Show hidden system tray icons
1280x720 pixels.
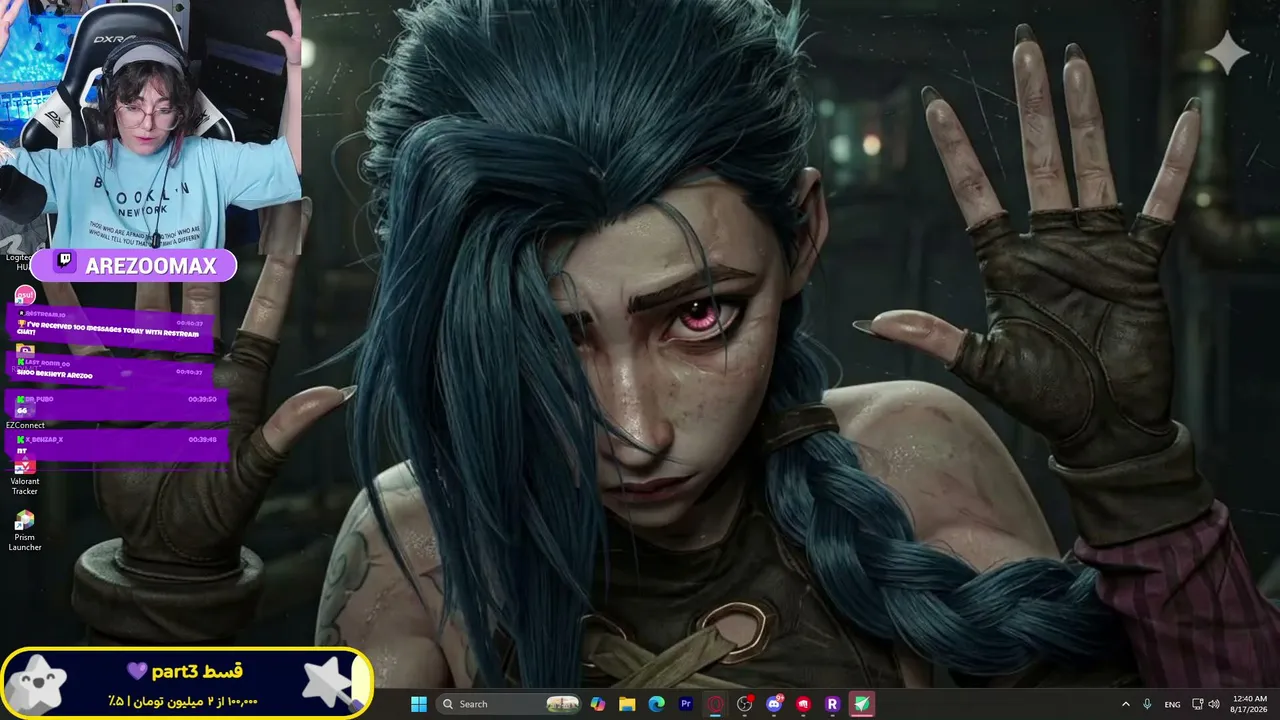coord(1126,704)
